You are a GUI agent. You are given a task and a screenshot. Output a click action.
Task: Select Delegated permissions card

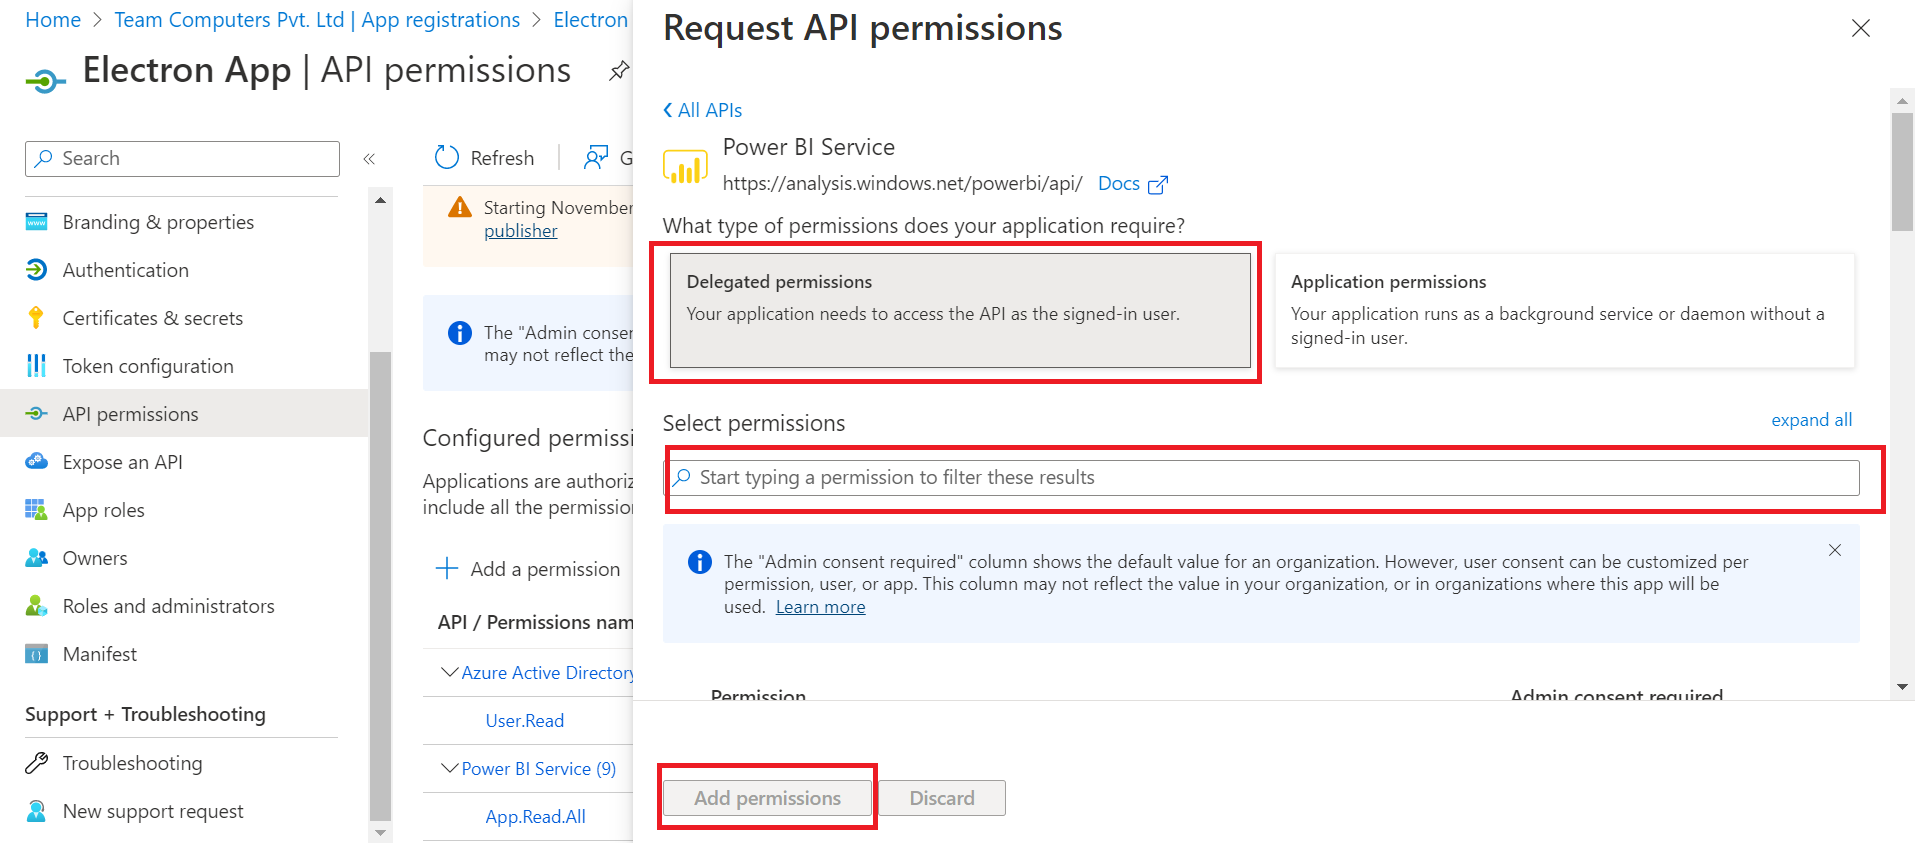click(960, 310)
